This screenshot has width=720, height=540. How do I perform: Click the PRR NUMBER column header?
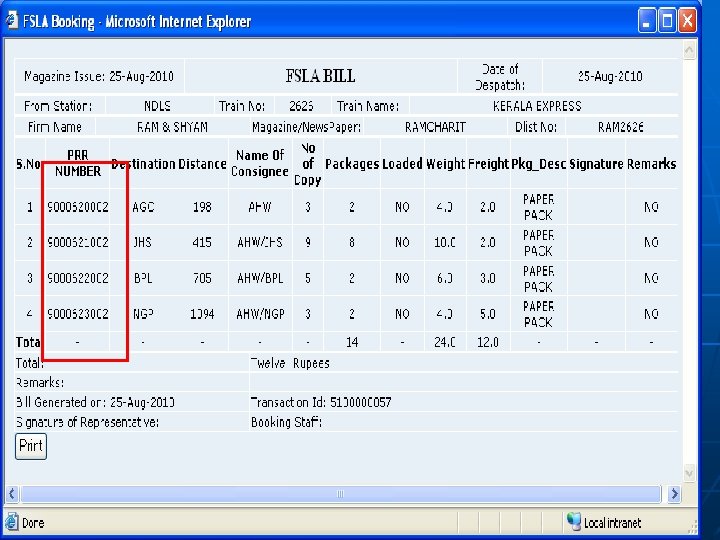point(78,163)
